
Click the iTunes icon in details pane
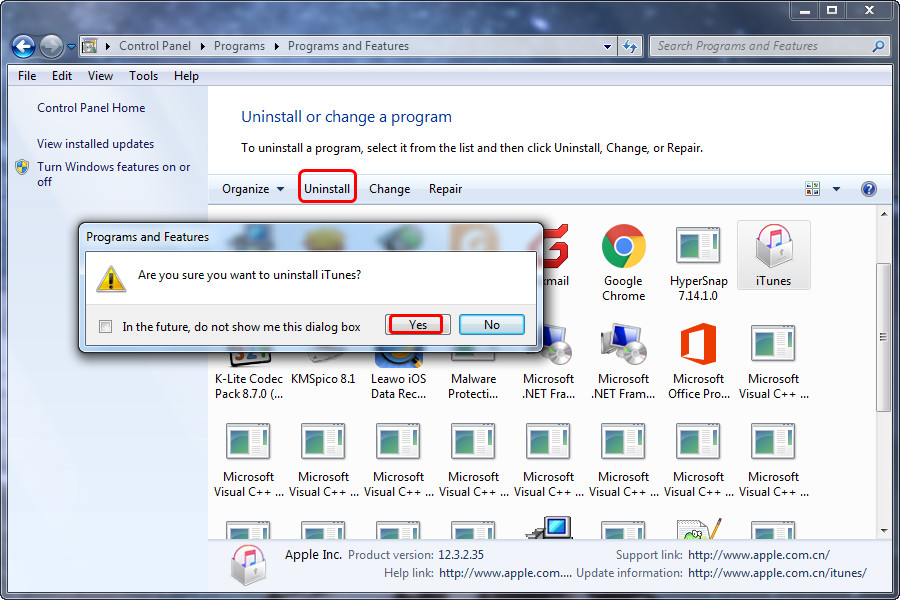pos(249,564)
